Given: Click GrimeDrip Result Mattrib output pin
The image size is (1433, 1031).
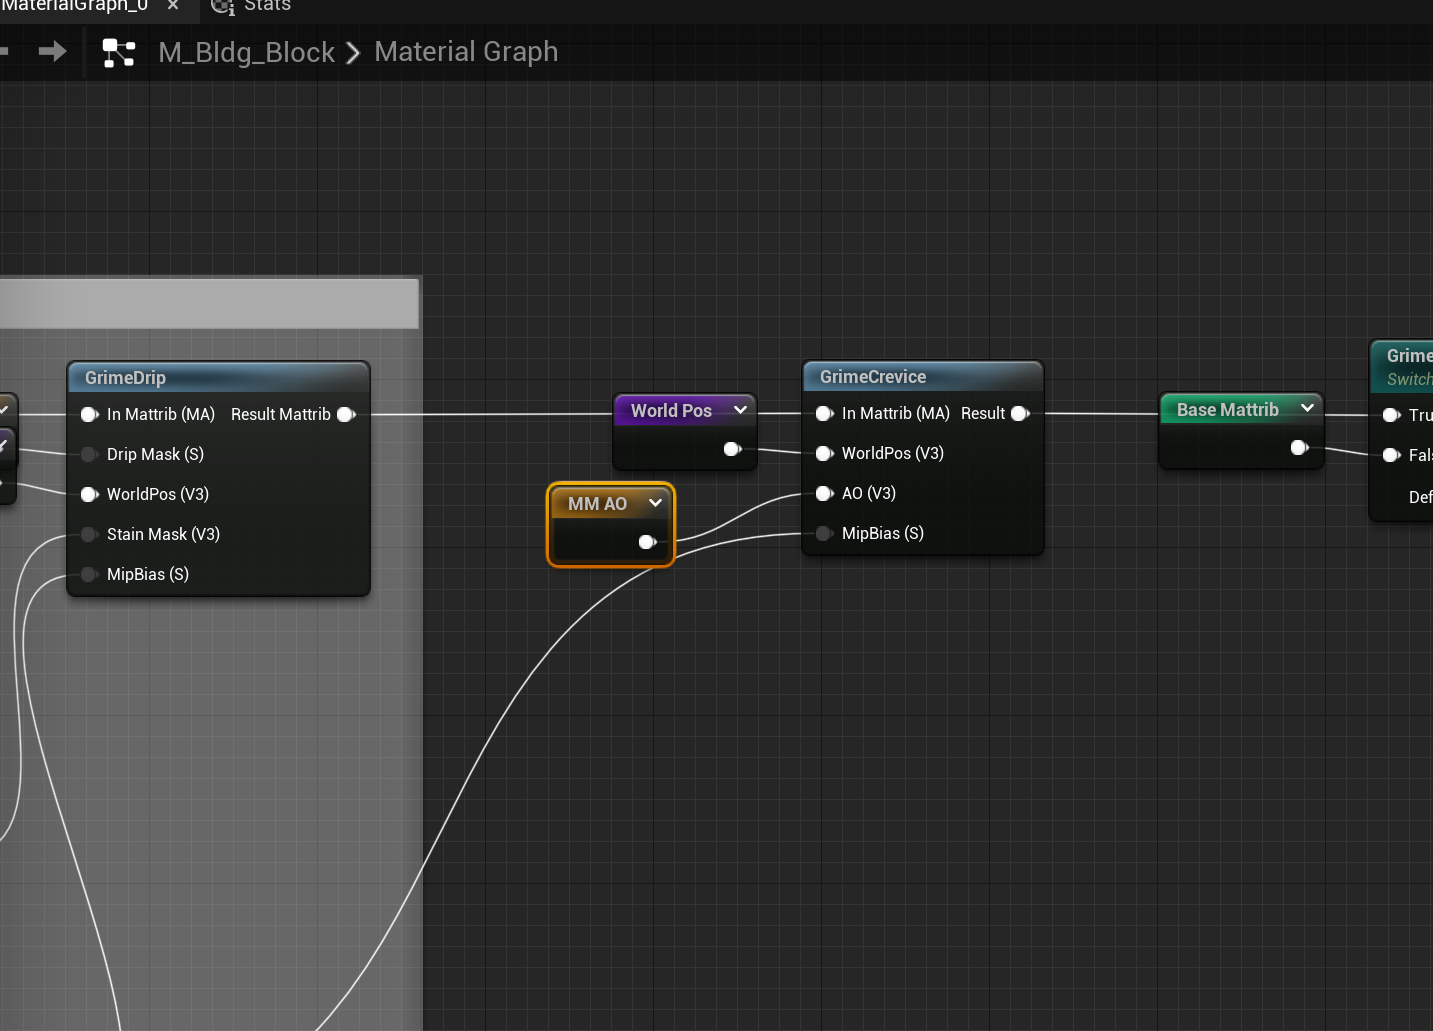Looking at the screenshot, I should (x=346, y=414).
